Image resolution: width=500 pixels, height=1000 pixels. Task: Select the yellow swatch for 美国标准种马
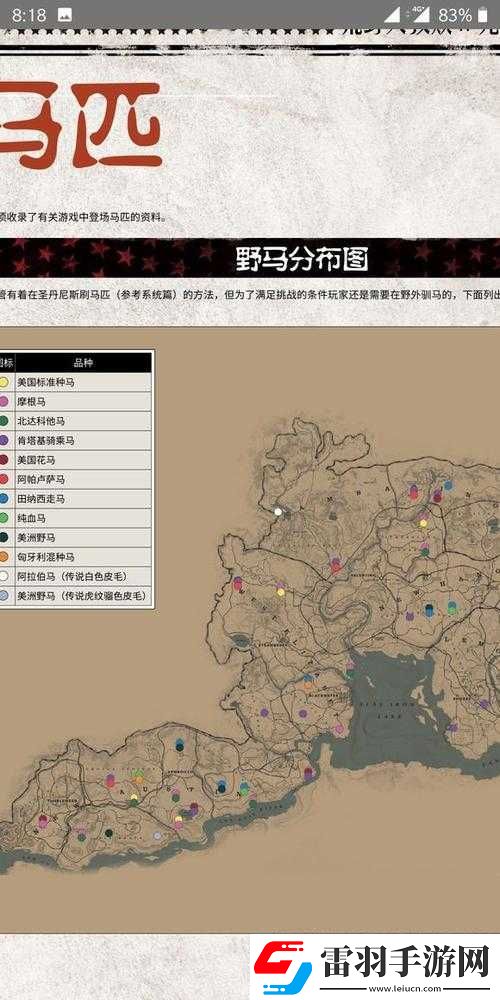point(4,383)
